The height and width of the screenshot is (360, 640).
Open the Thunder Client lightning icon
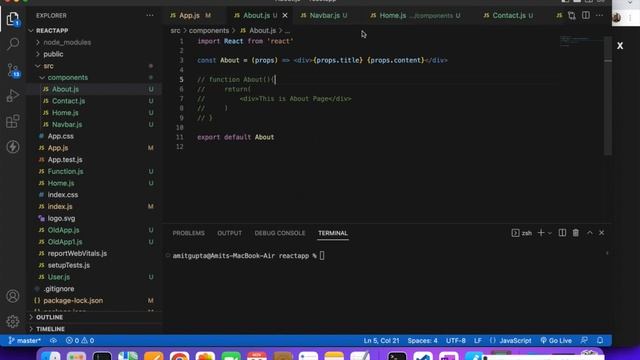coord(13,147)
